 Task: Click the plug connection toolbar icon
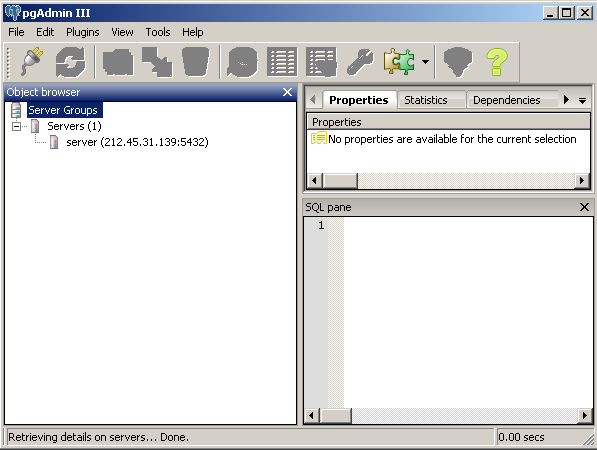pos(32,62)
